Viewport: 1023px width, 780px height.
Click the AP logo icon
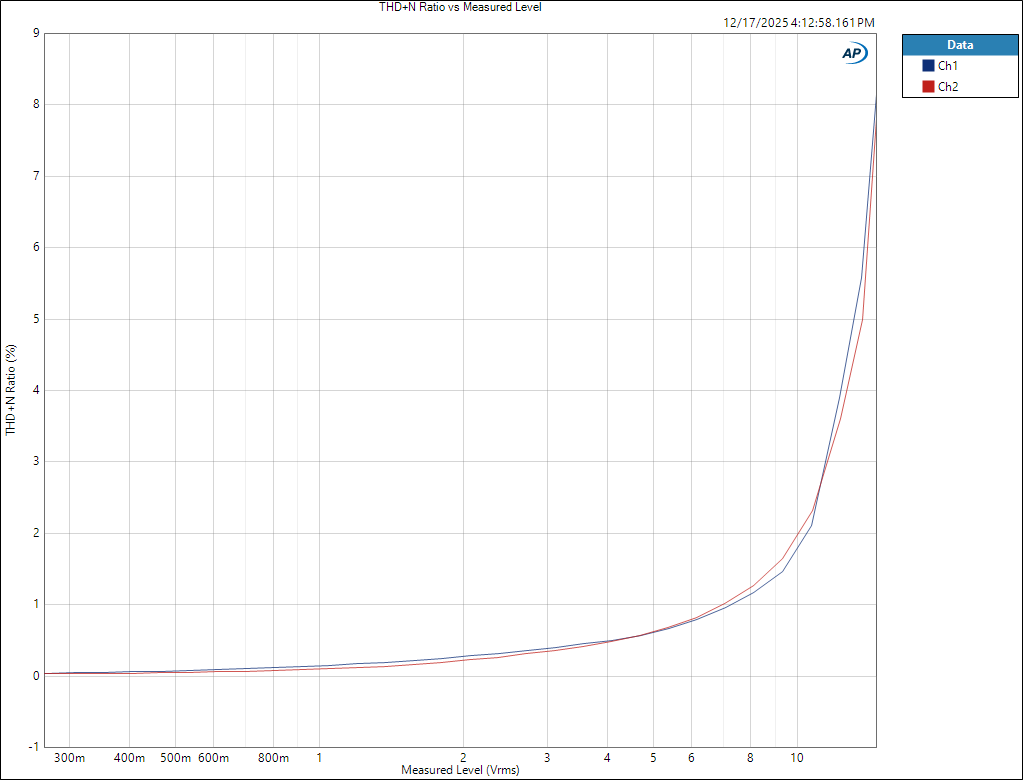[854, 53]
